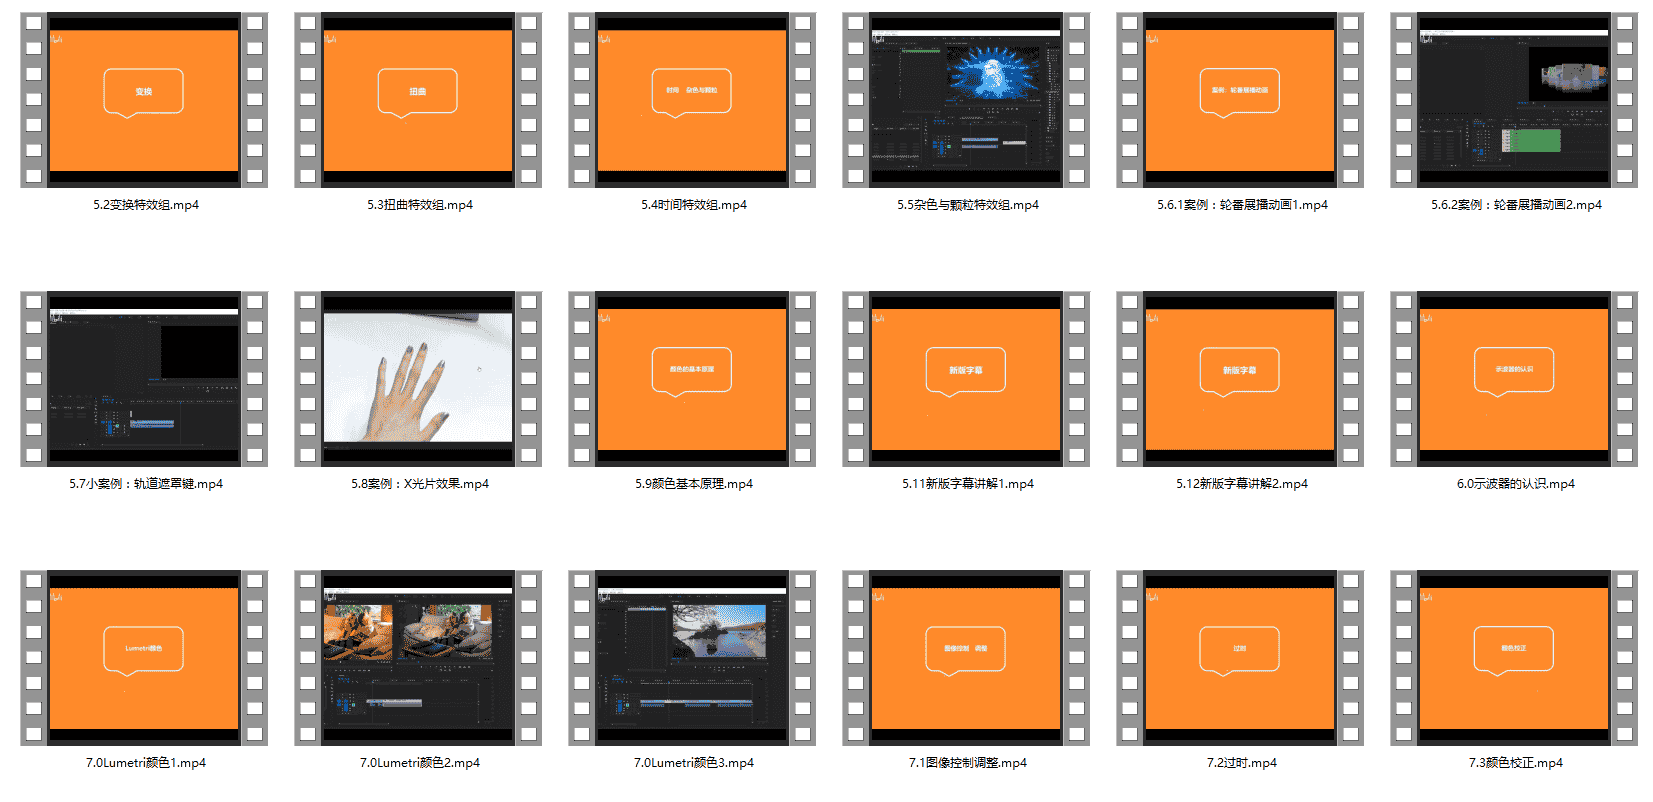Select the 7.2过时.mp4 video thumbnail
Image resolution: width=1653 pixels, height=802 pixels.
(1240, 658)
